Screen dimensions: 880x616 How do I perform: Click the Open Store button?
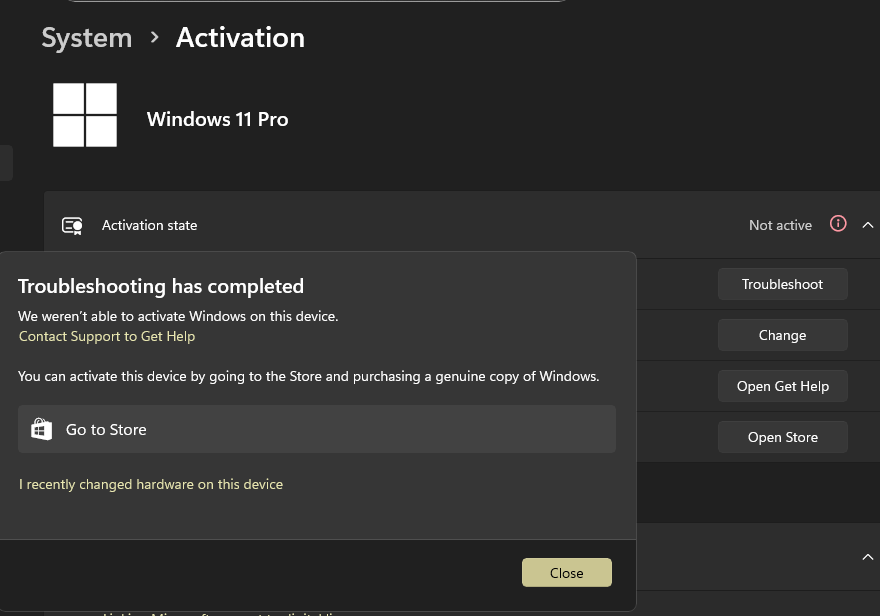click(x=782, y=437)
